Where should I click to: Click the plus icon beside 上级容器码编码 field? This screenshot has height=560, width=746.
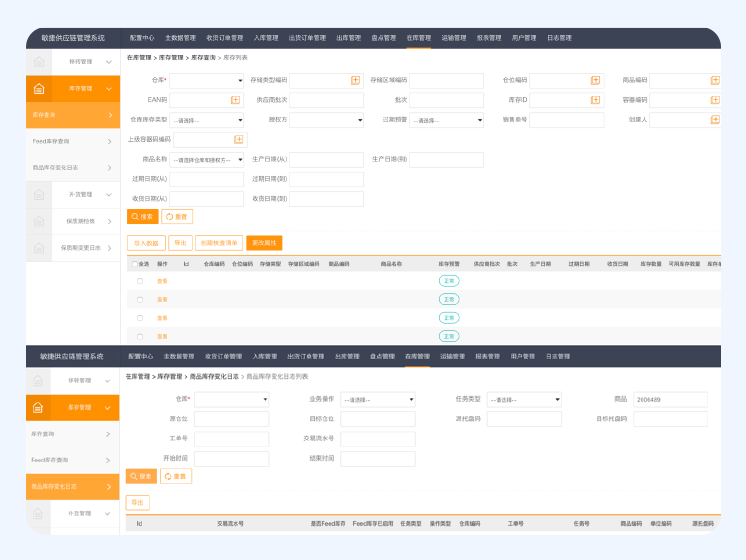[x=238, y=140]
